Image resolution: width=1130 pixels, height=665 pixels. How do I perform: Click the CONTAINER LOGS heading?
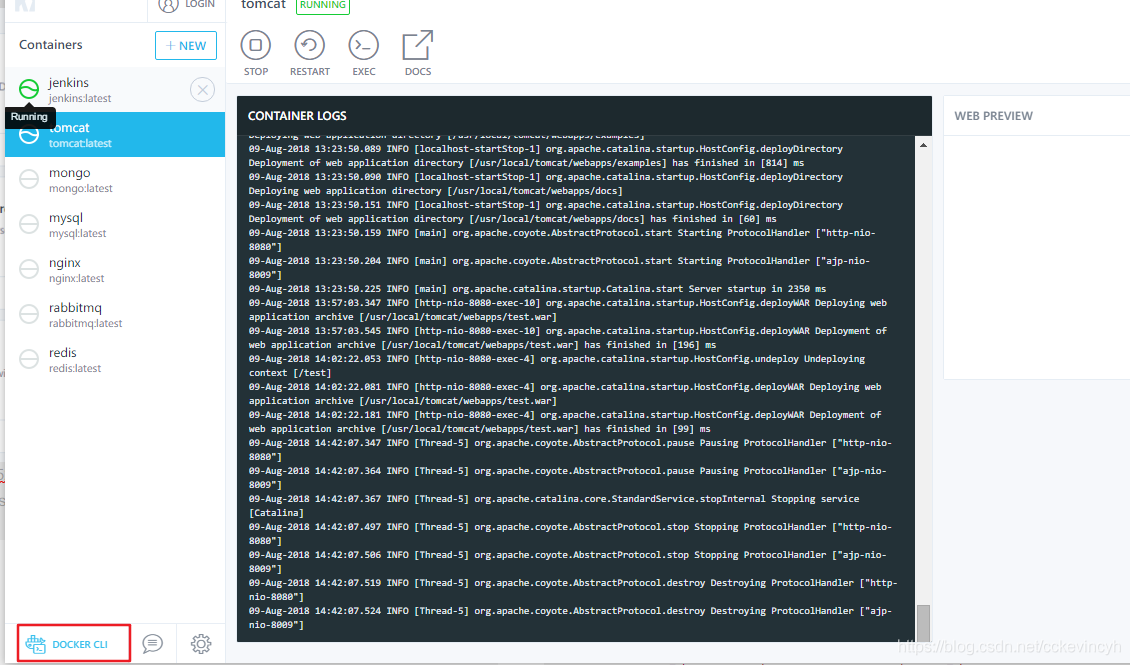[x=297, y=116]
